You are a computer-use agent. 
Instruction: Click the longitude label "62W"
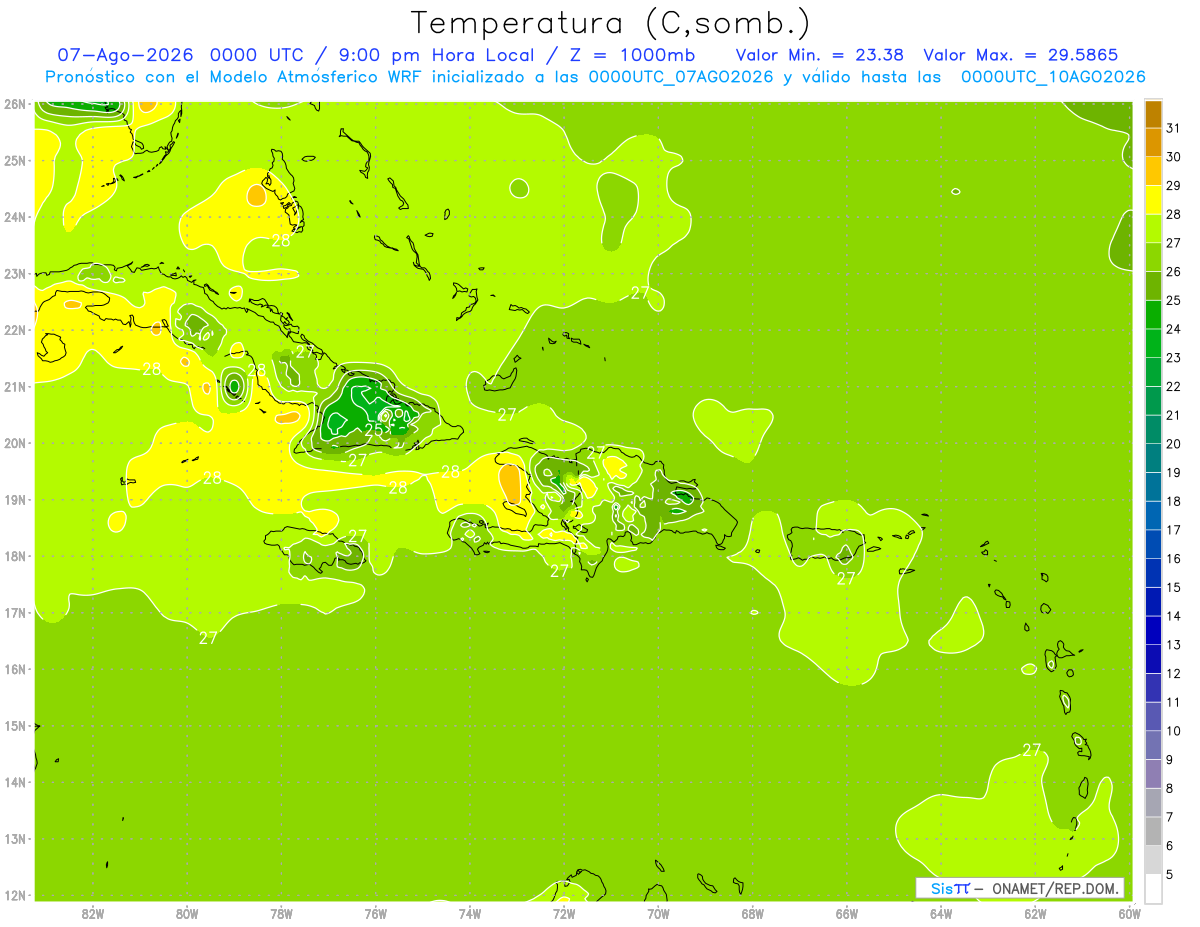(x=1036, y=913)
